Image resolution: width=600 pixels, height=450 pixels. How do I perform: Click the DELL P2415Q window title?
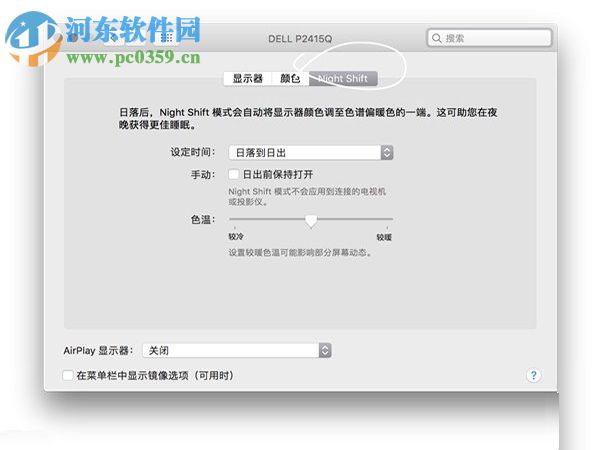click(300, 39)
